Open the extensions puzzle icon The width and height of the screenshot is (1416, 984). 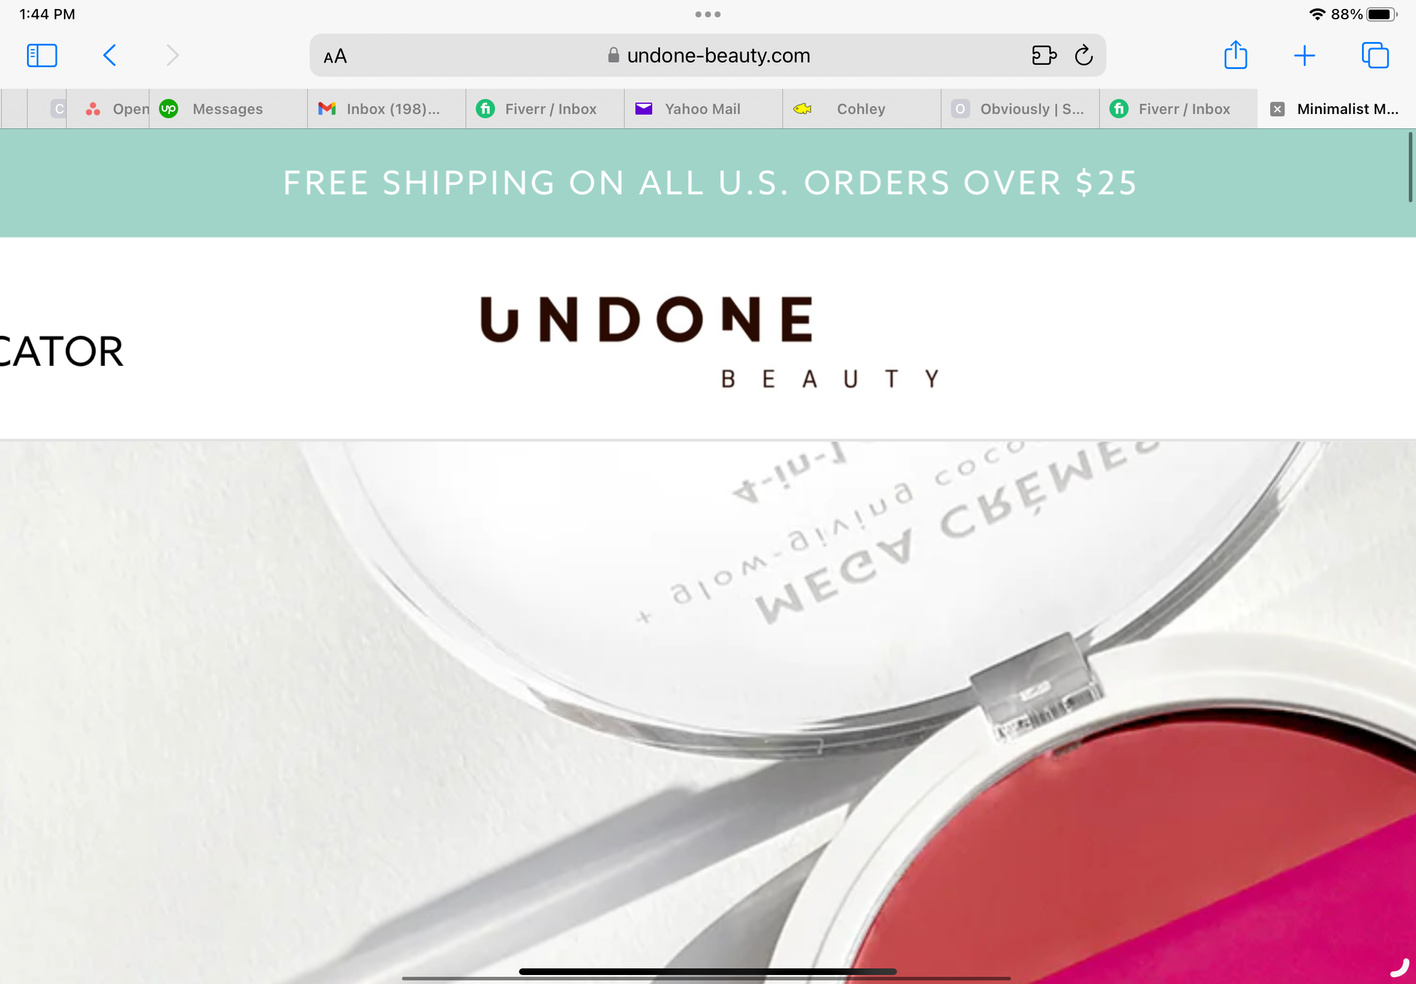pyautogui.click(x=1044, y=55)
